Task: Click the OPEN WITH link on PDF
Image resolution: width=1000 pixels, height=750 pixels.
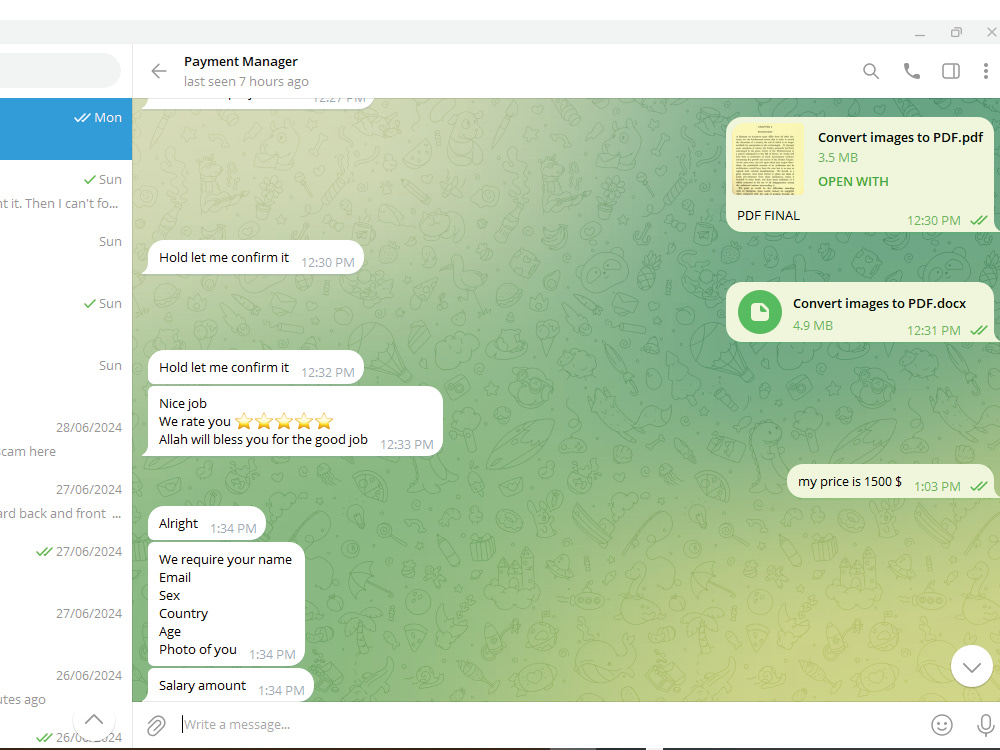Action: (853, 182)
